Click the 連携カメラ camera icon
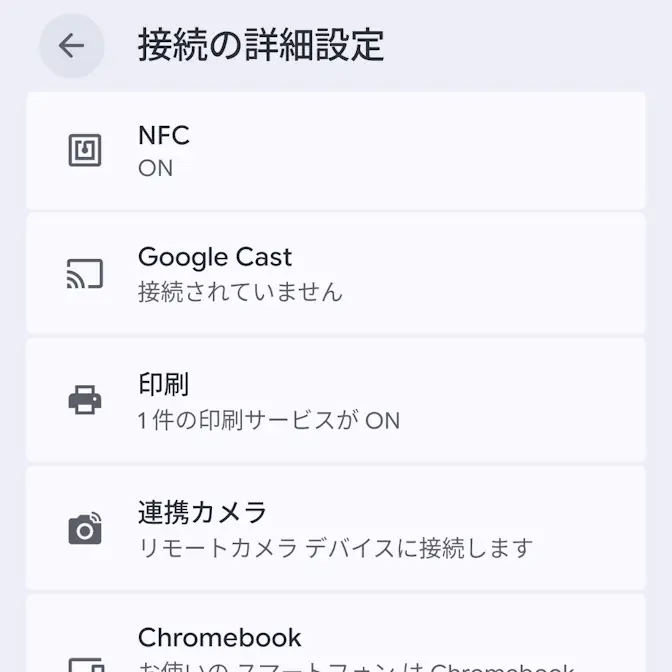Screen dimensions: 672x672 point(85,528)
